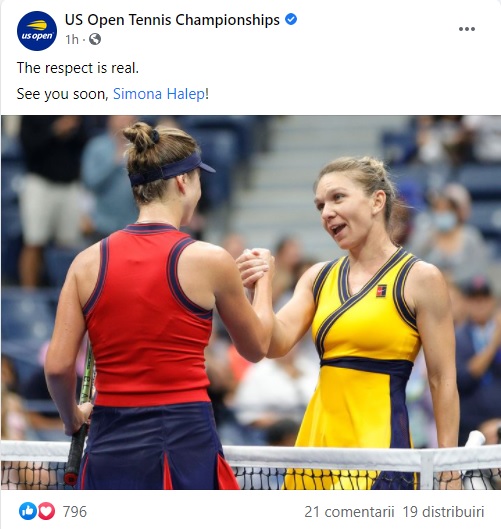Open the Simona Halep tagged profile link
Image resolution: width=501 pixels, height=529 pixels.
159,94
